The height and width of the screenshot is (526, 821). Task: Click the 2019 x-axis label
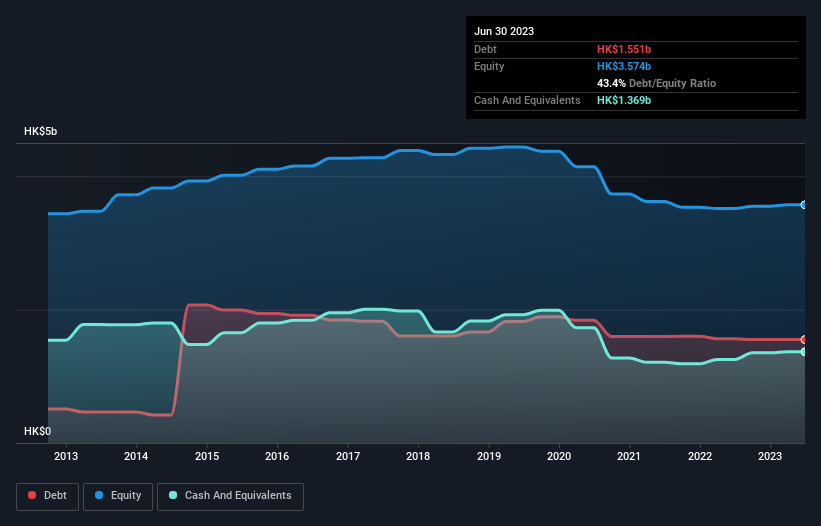(489, 456)
